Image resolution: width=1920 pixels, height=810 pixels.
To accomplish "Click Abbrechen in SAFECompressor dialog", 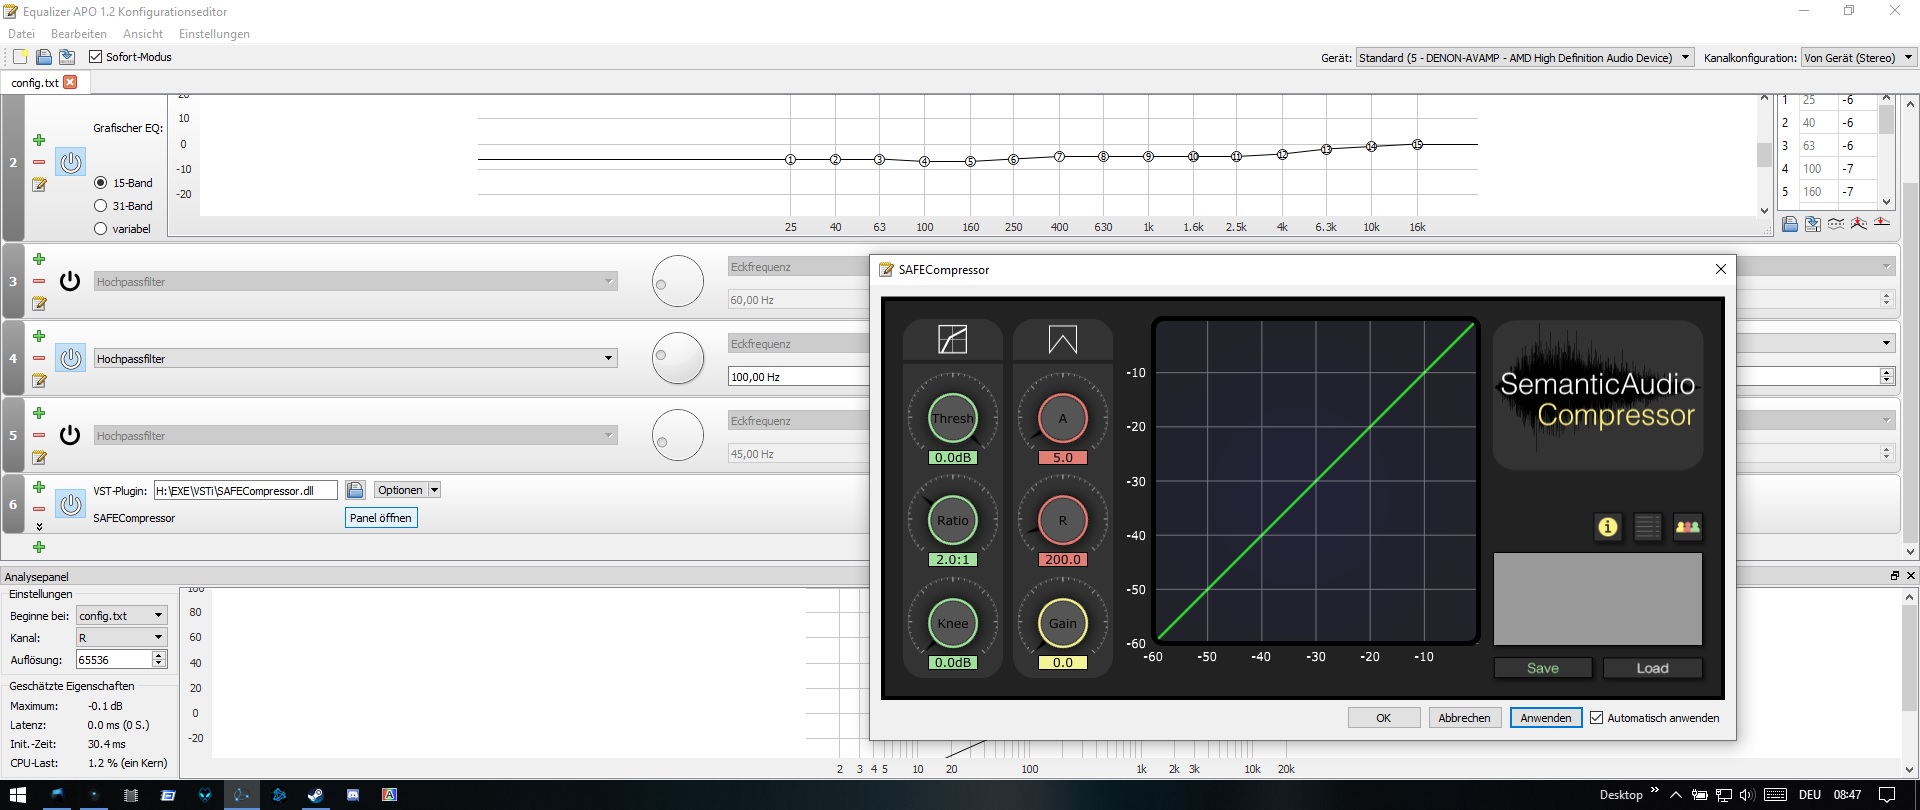I will [1464, 718].
